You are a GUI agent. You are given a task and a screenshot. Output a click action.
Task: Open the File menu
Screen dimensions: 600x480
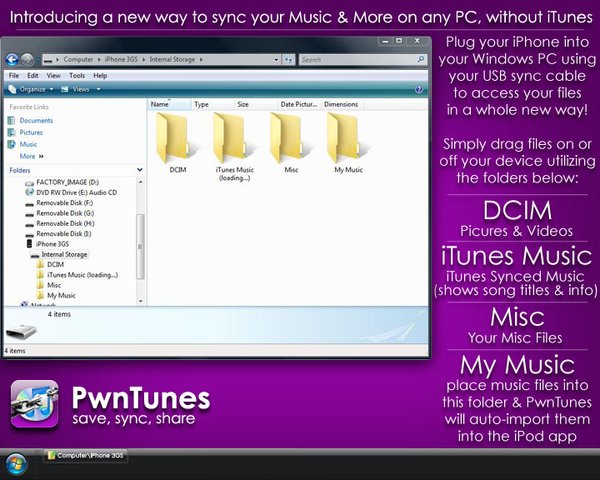[x=14, y=75]
